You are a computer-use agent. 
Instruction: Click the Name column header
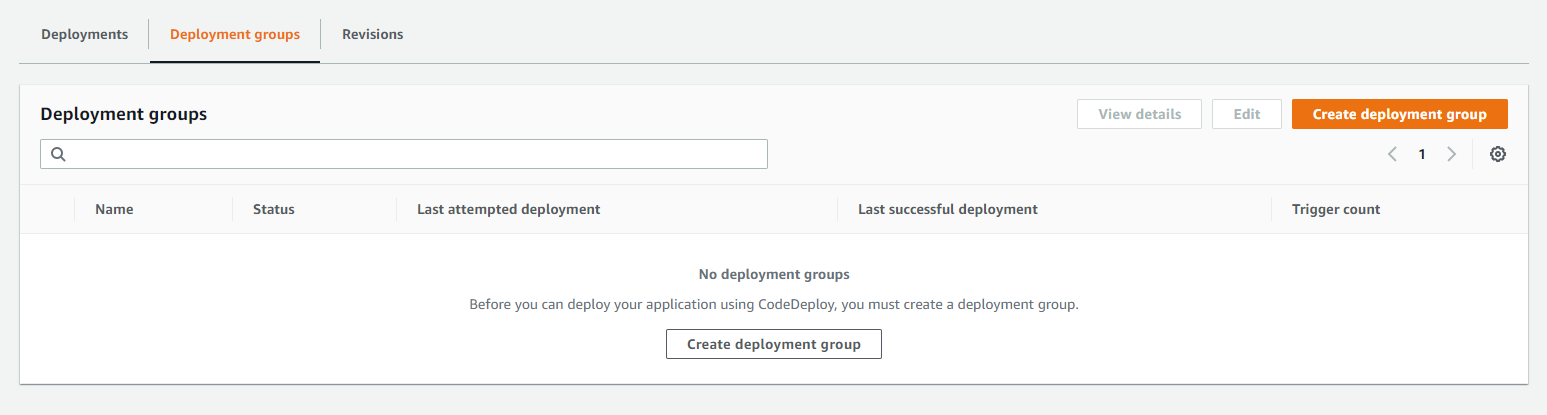pyautogui.click(x=114, y=209)
